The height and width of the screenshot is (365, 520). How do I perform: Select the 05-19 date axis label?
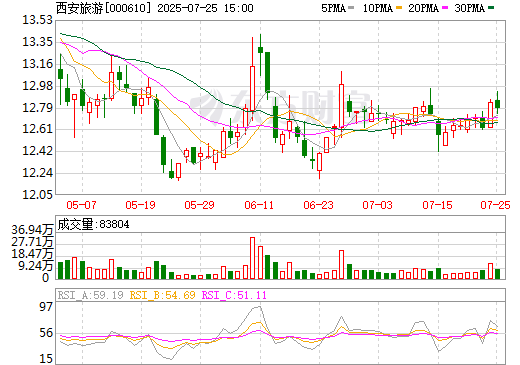[140, 205]
